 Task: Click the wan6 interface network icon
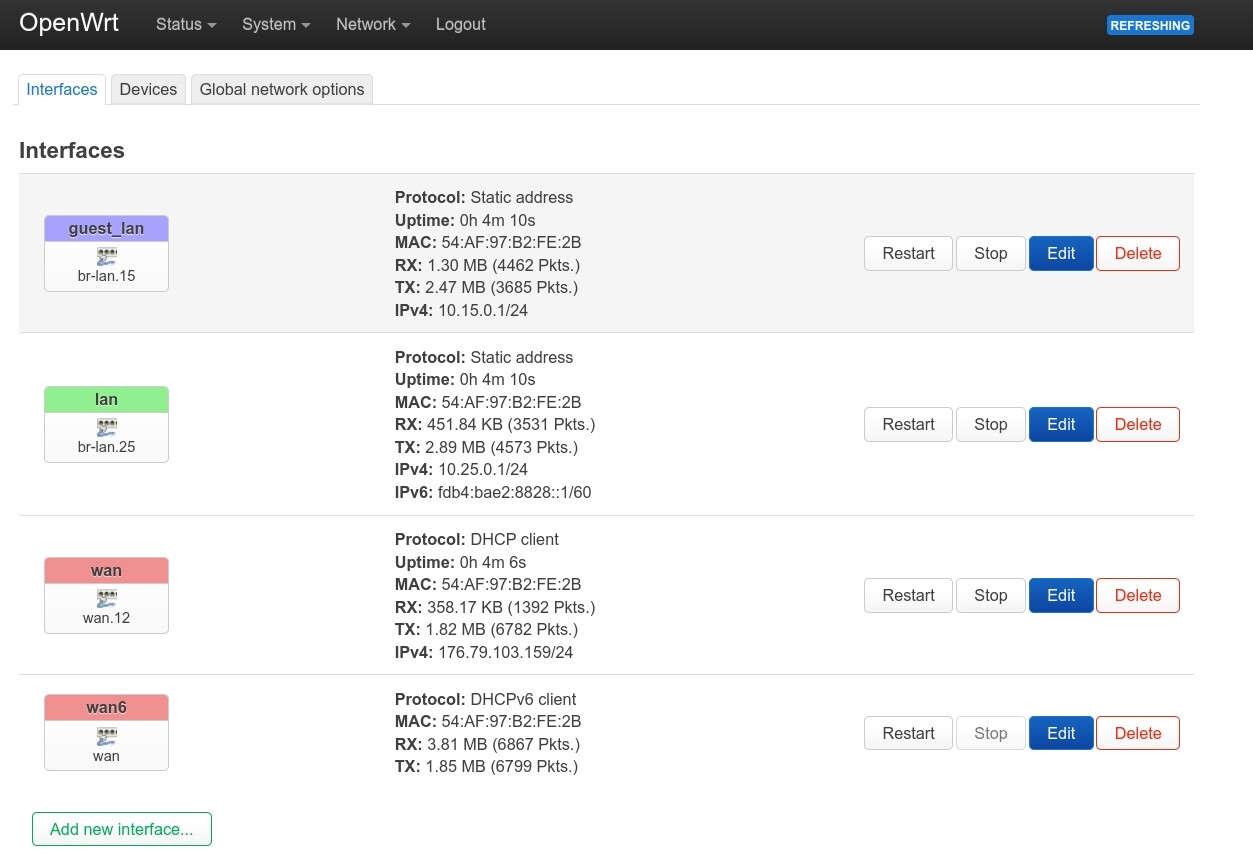coord(106,736)
